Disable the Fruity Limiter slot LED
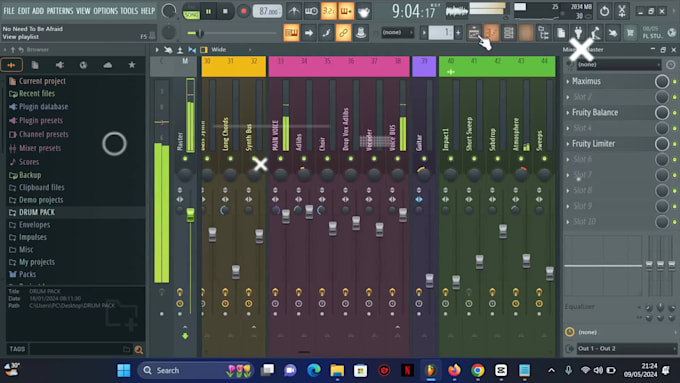This screenshot has width=680, height=383. 674,144
